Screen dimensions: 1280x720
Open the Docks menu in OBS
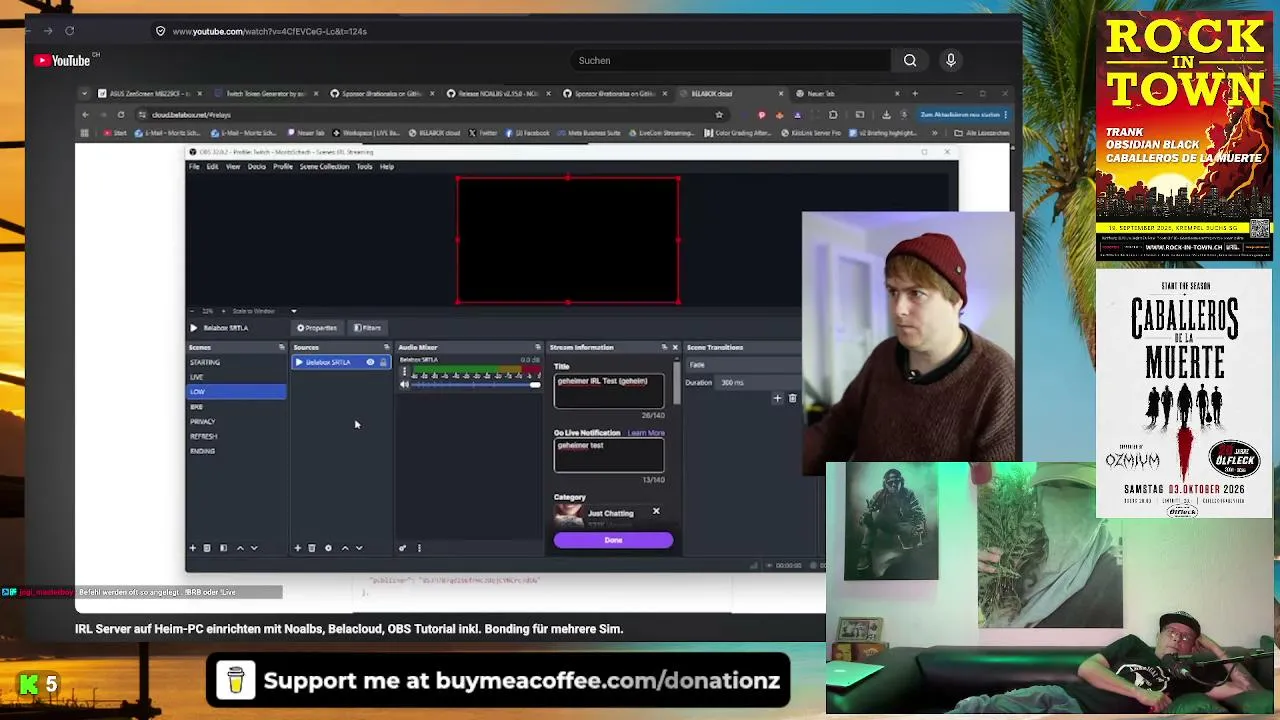coord(257,167)
